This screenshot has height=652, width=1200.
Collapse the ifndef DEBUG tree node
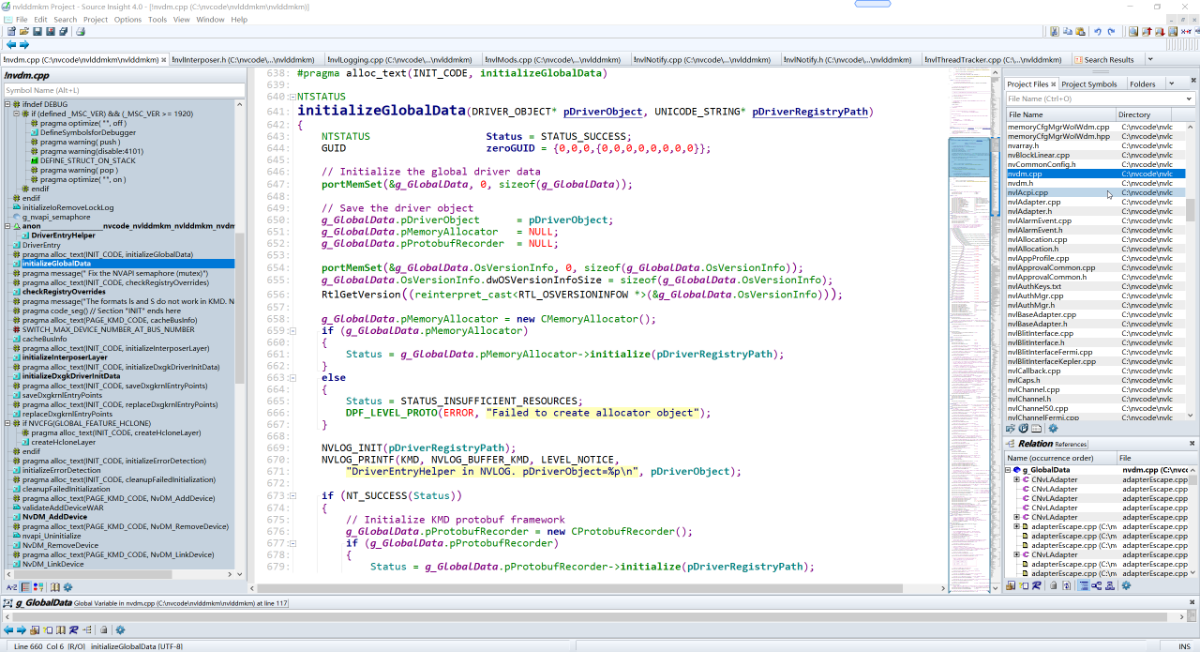point(7,104)
